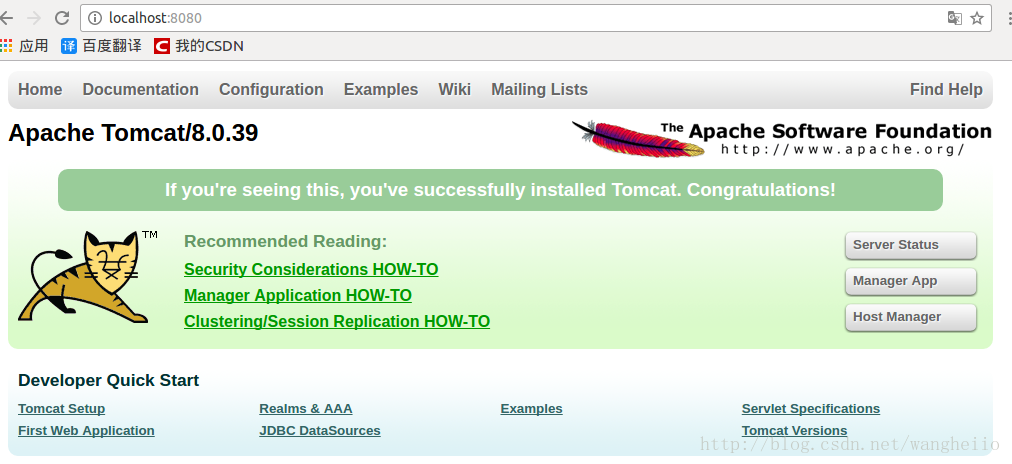
Task: Open Examples link under Developer Quick Start
Action: point(531,409)
